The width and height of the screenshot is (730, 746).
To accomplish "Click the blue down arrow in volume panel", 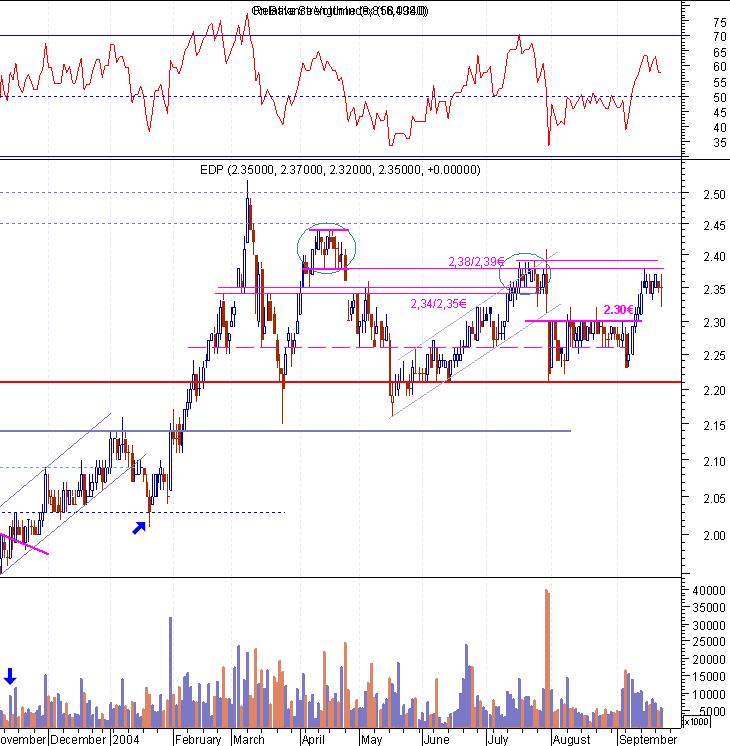I will coord(10,676).
